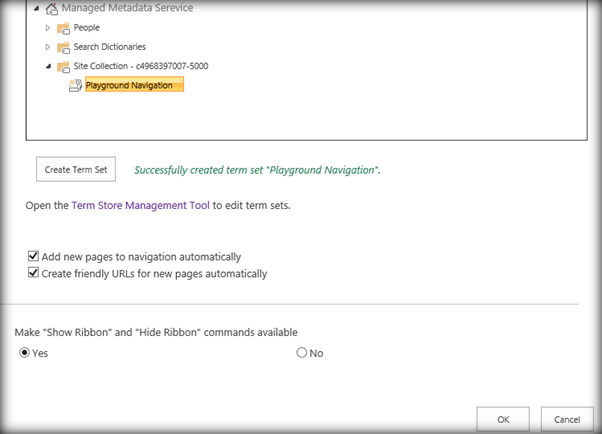602x434 pixels.
Task: Click the Create Term Set button
Action: 76,169
